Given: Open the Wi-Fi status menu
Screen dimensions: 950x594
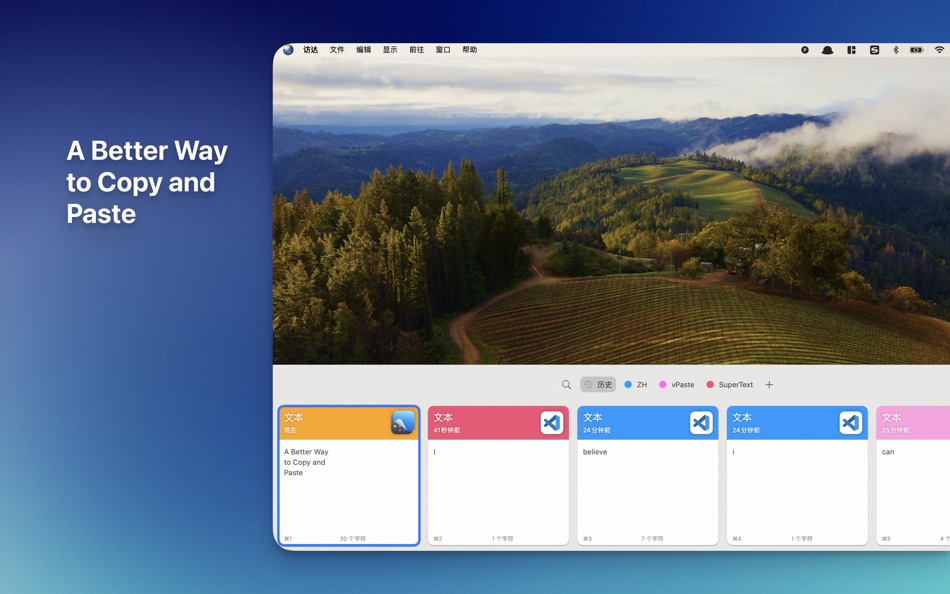Looking at the screenshot, I should (x=940, y=50).
